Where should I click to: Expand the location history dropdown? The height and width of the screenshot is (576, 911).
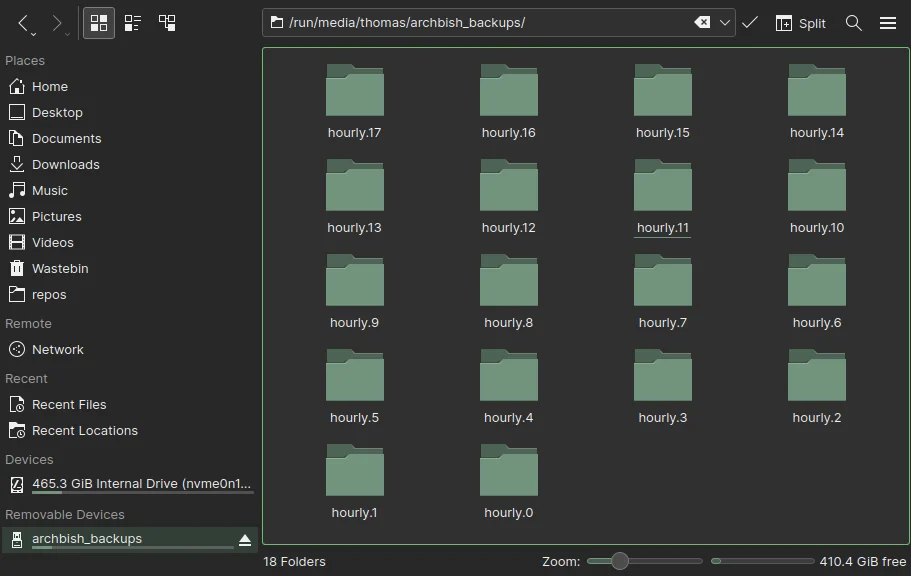pyautogui.click(x=725, y=23)
